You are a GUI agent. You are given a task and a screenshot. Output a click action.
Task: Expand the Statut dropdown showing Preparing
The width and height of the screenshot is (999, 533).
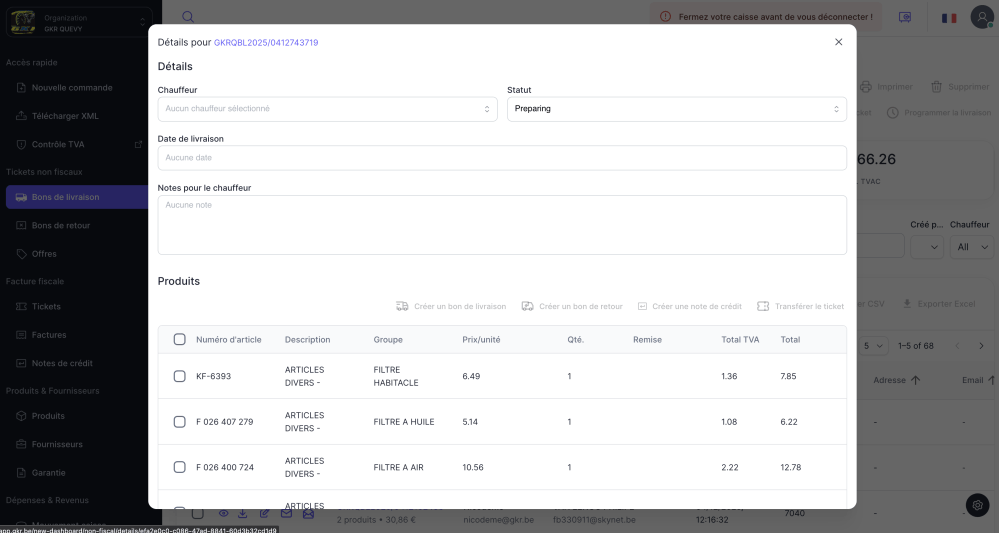tap(676, 109)
